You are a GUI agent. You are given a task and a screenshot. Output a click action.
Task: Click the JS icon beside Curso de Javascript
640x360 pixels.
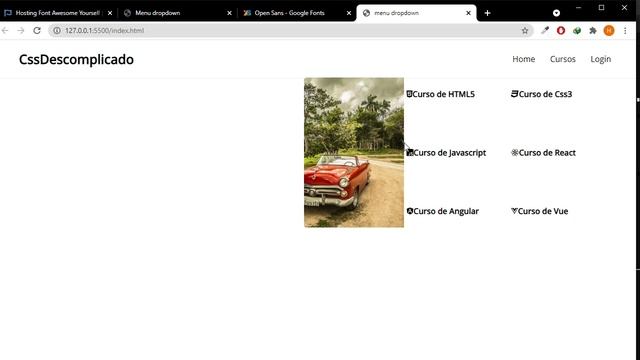410,153
